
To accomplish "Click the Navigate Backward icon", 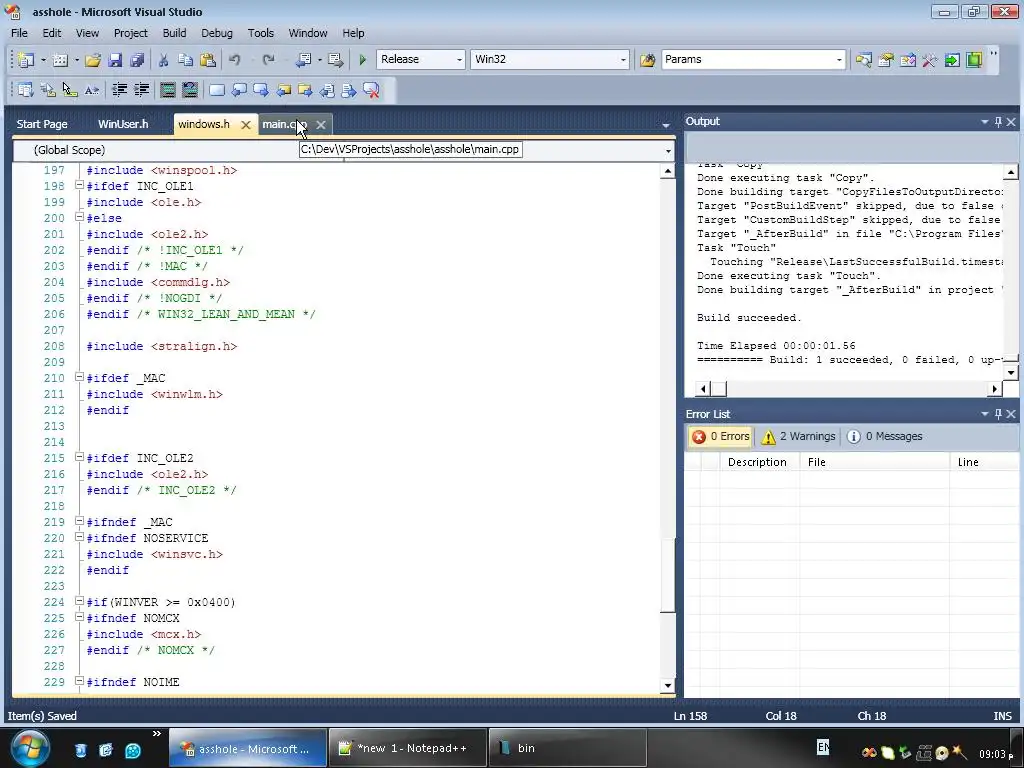I will [x=304, y=60].
